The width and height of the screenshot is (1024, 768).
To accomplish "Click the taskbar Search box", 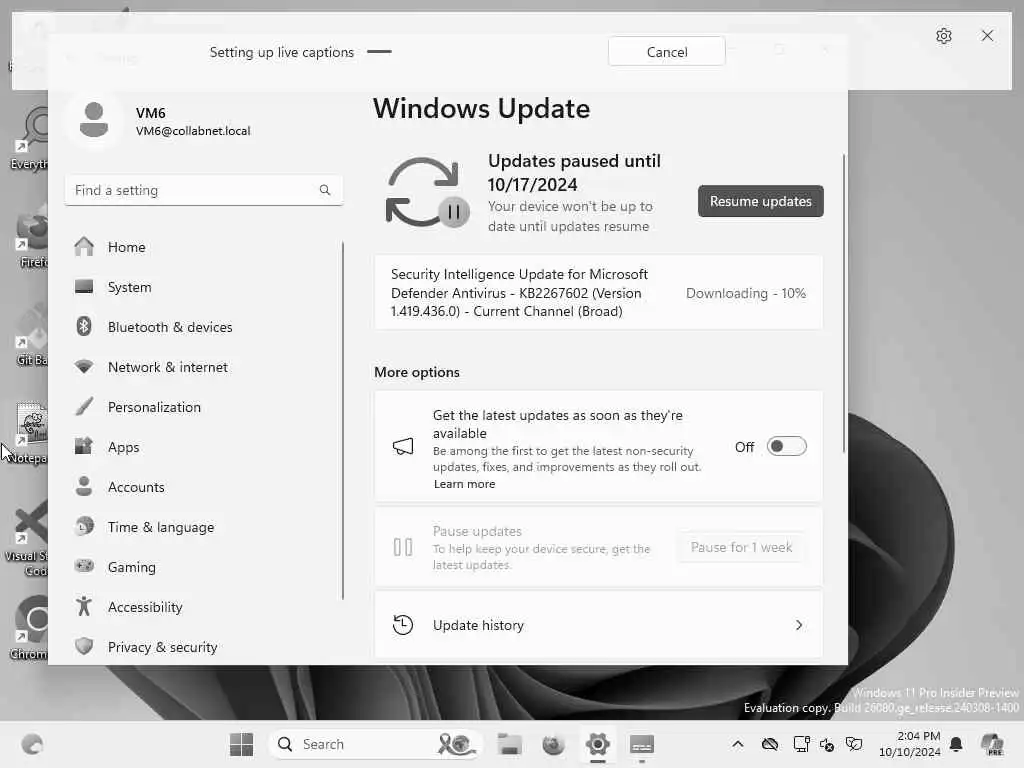I will click(375, 744).
